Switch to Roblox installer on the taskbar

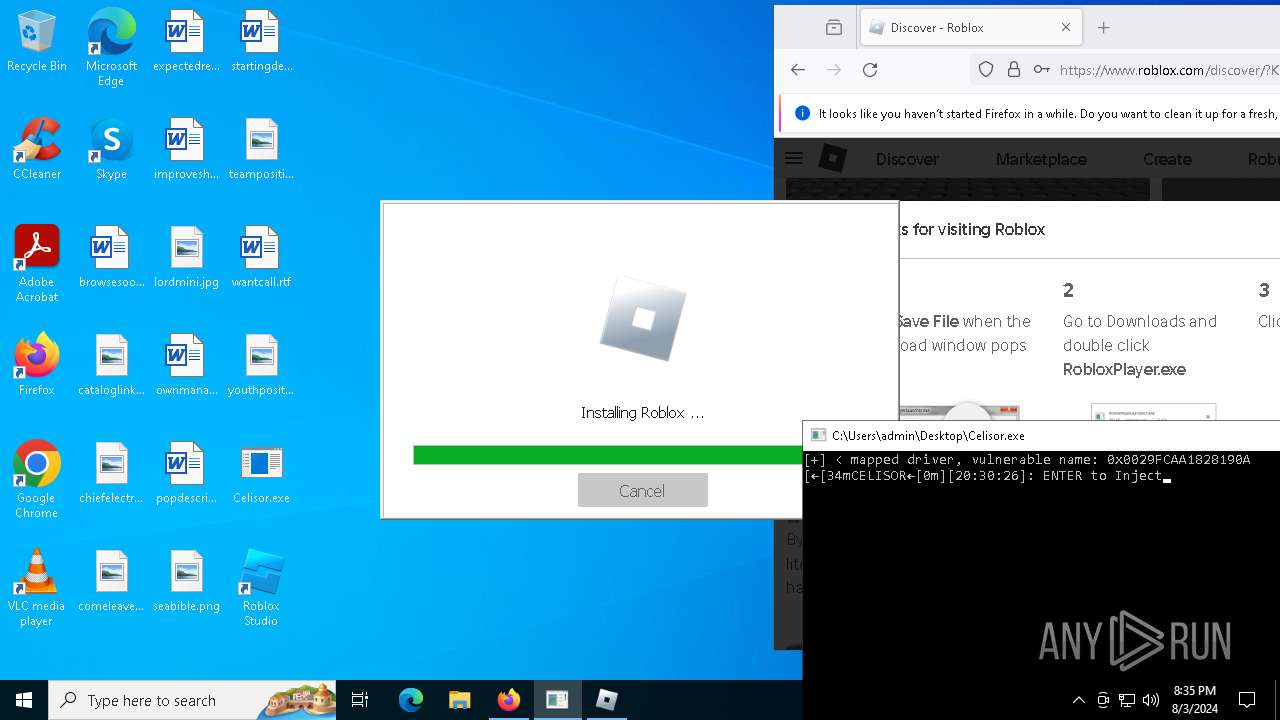tap(606, 700)
